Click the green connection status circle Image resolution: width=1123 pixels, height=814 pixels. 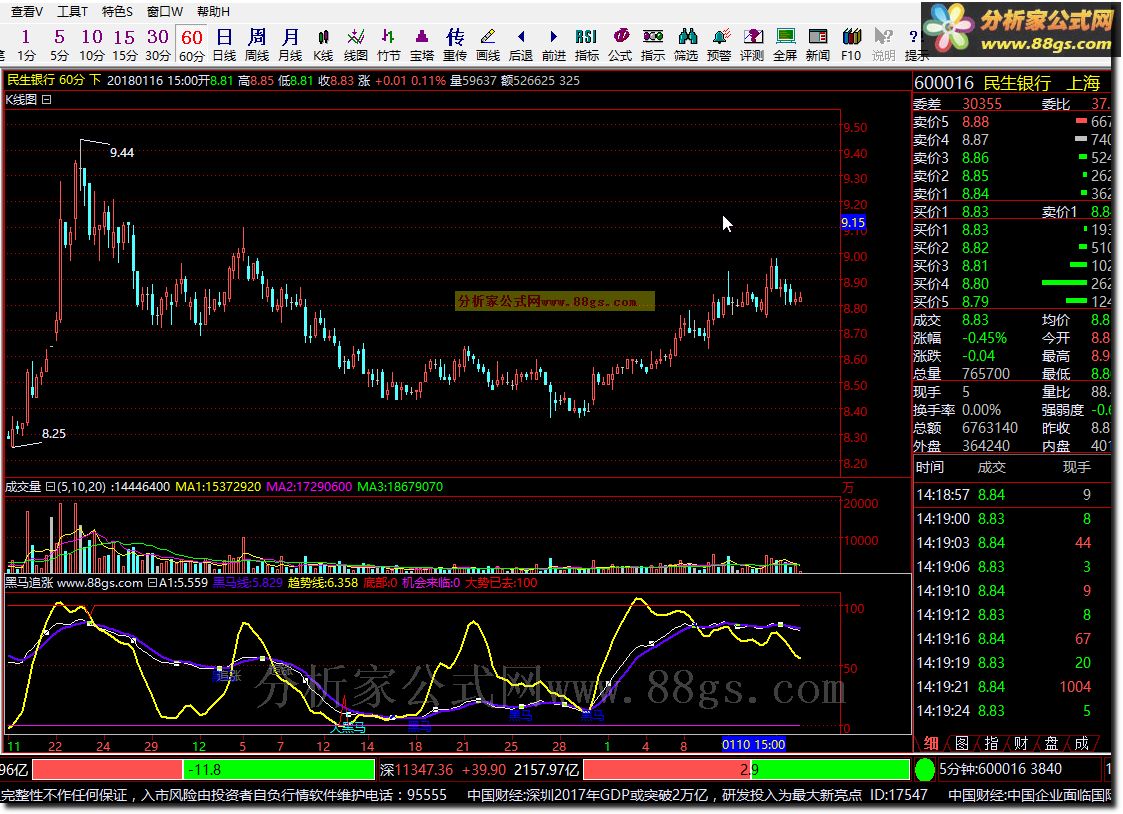coord(925,770)
